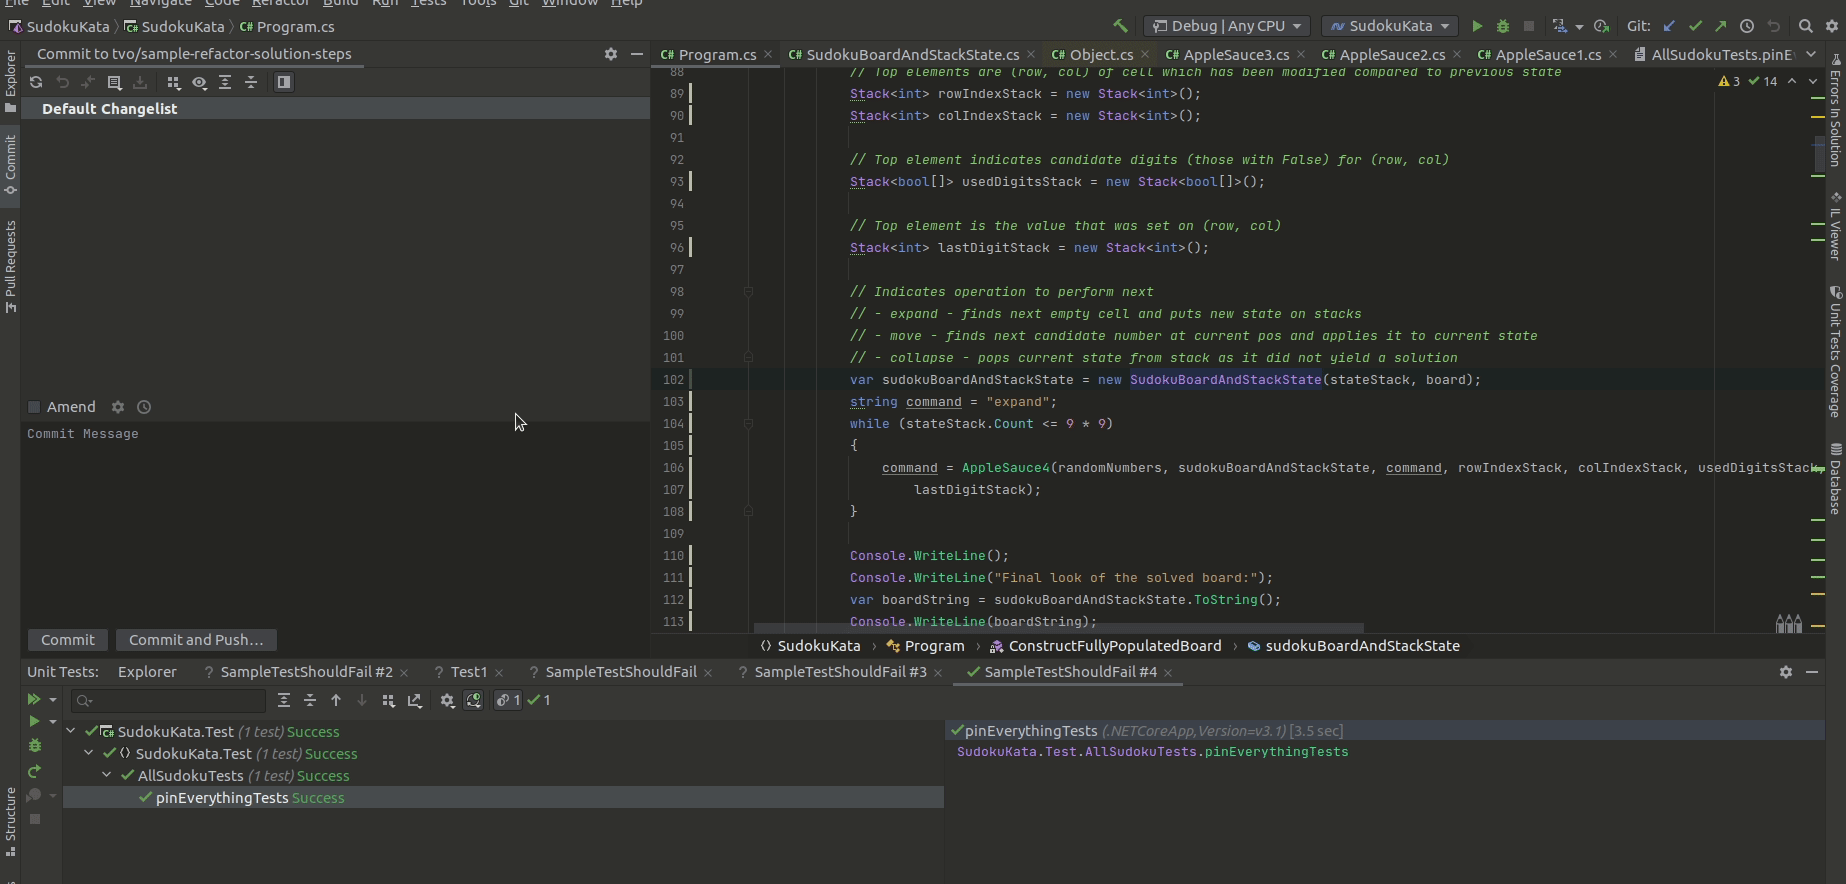Click Git update project arrow
The height and width of the screenshot is (884, 1846).
click(x=1669, y=26)
